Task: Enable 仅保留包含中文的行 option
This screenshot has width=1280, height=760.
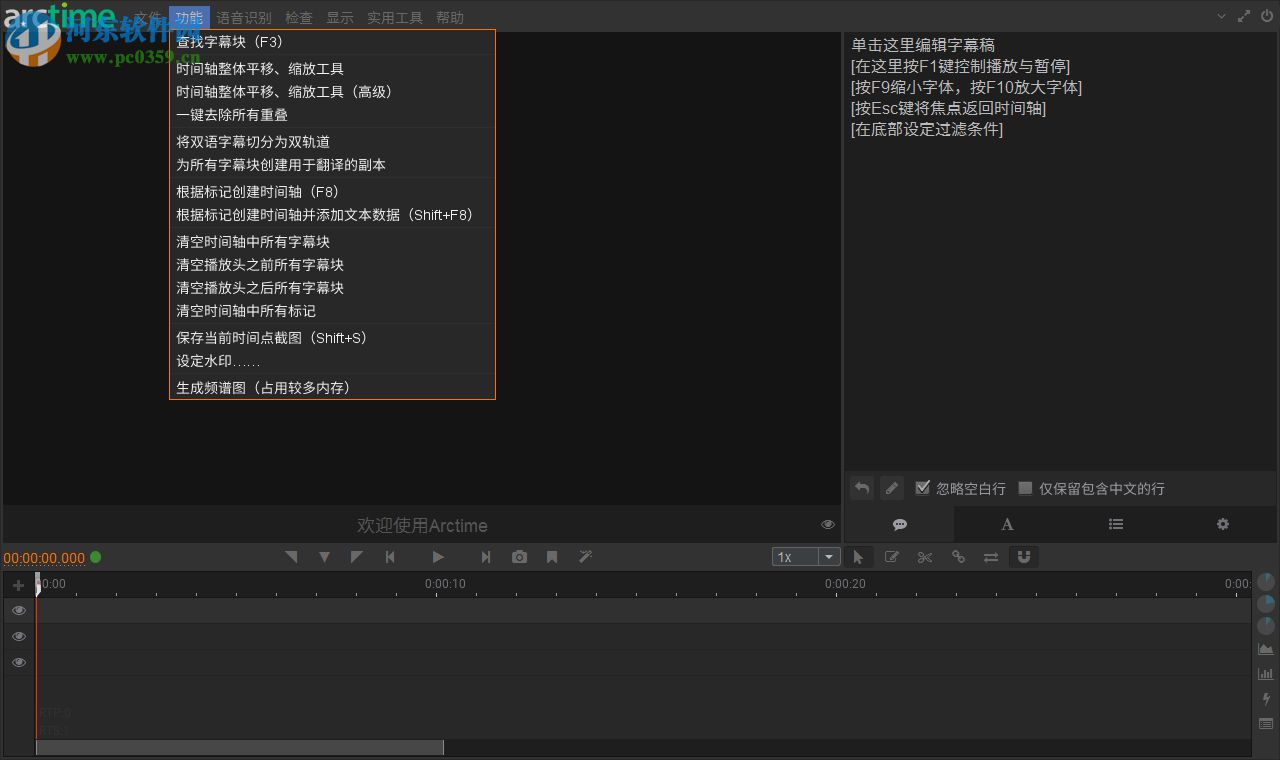Action: click(1025, 488)
